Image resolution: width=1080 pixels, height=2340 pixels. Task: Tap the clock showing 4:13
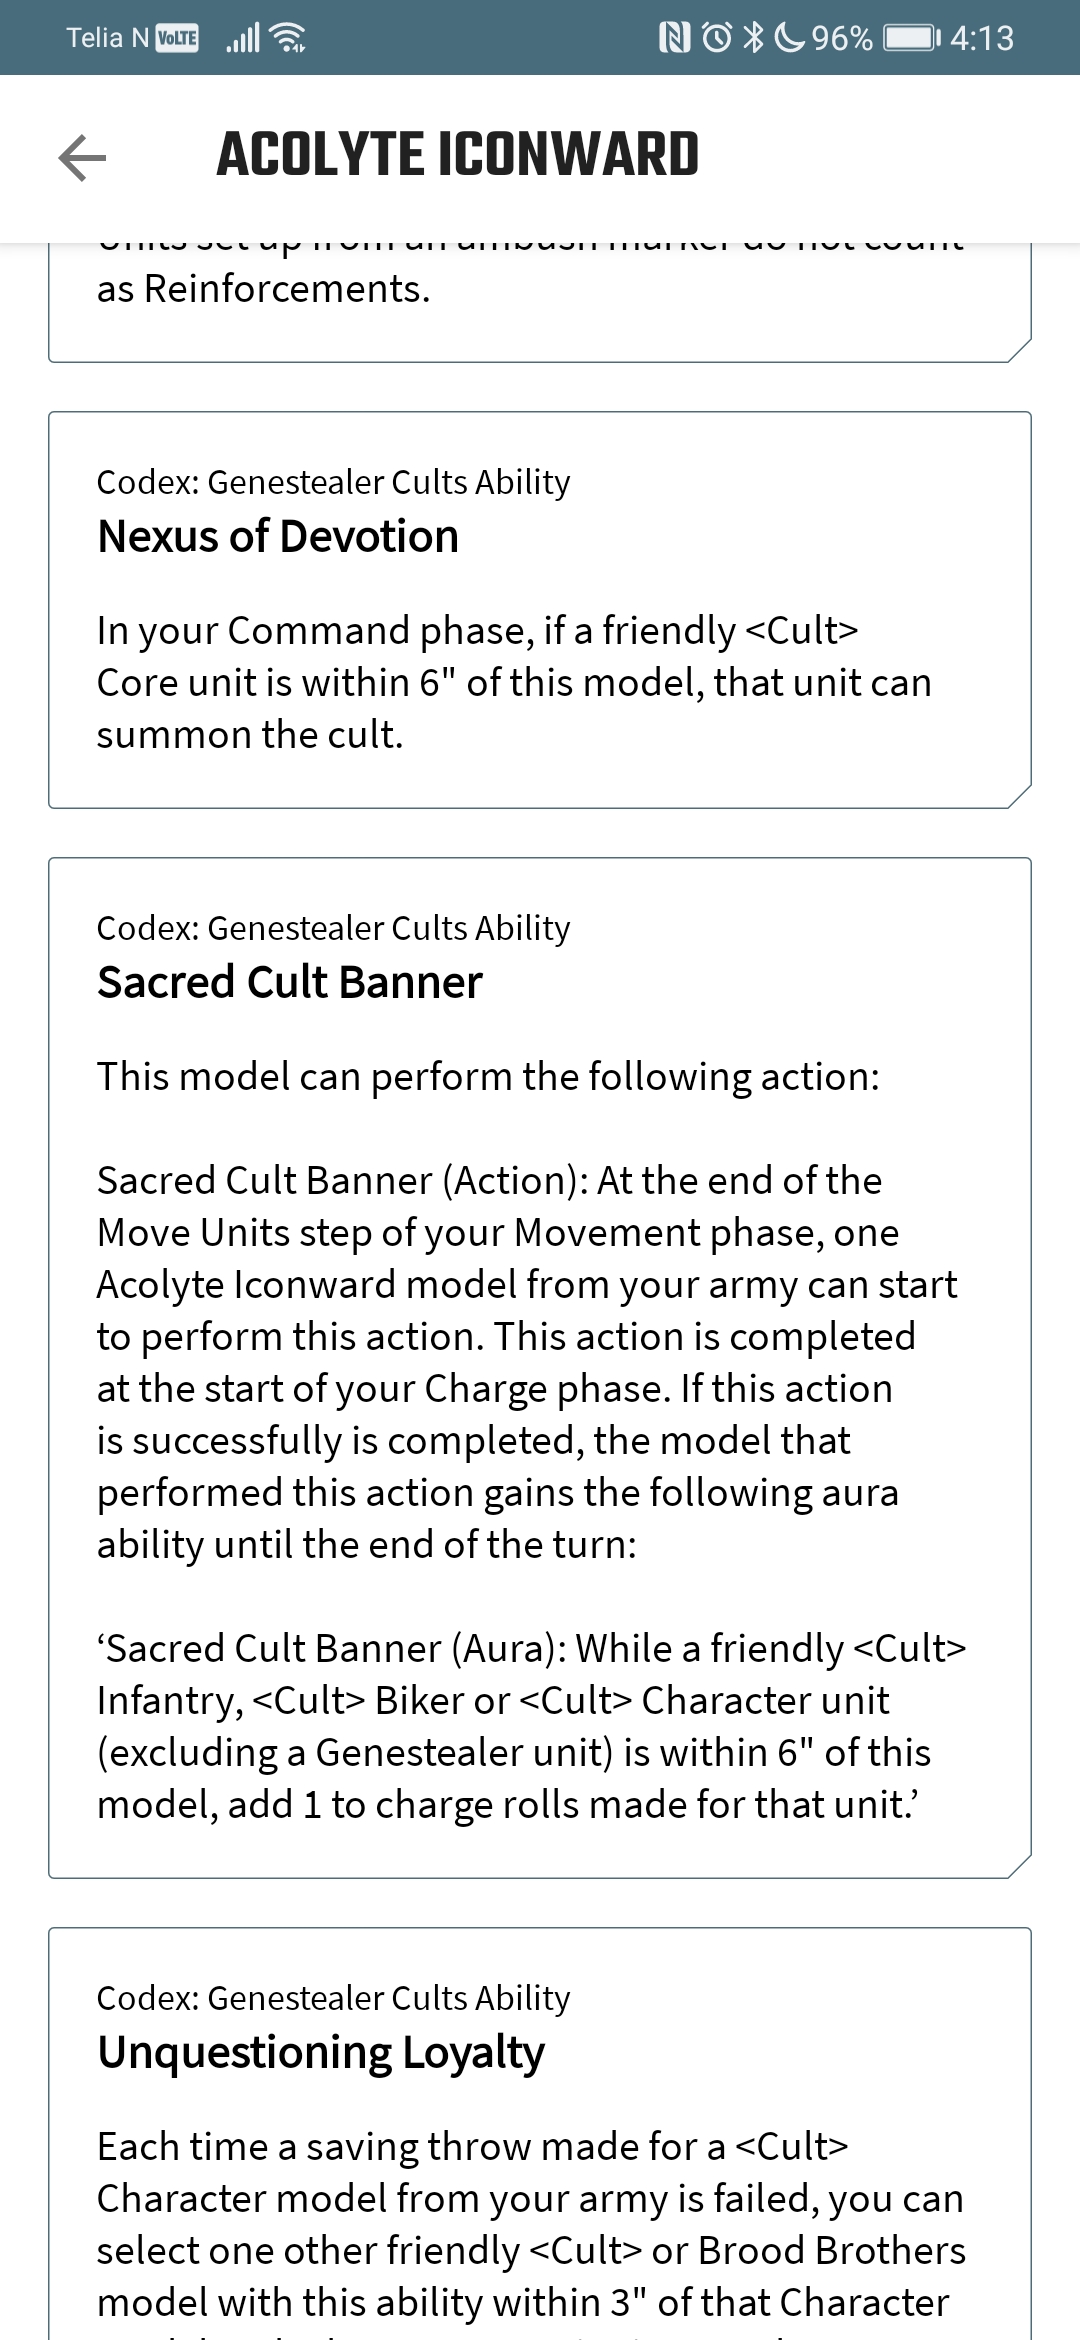(982, 38)
